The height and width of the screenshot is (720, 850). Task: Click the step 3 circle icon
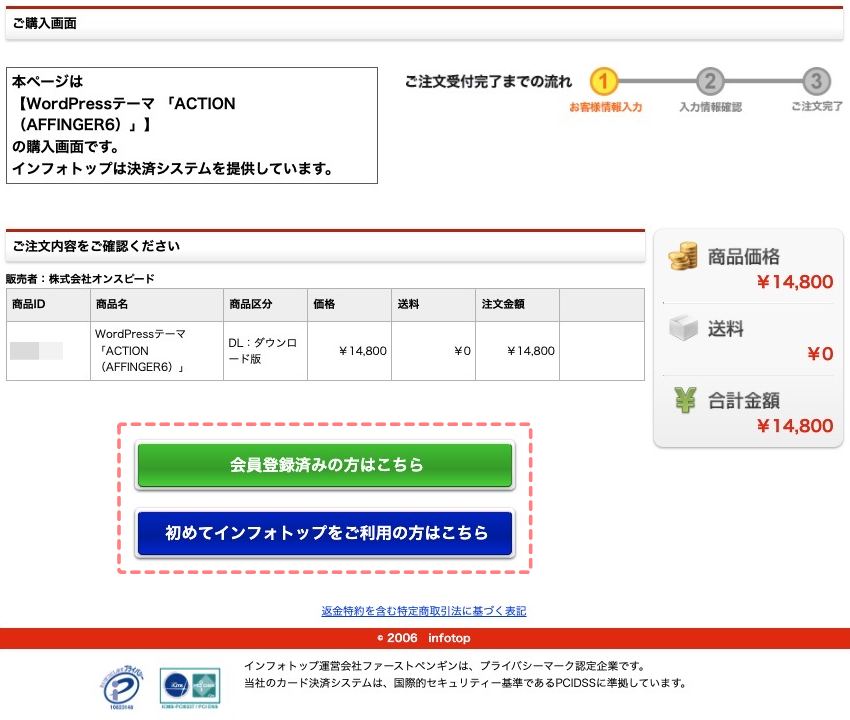(x=816, y=81)
